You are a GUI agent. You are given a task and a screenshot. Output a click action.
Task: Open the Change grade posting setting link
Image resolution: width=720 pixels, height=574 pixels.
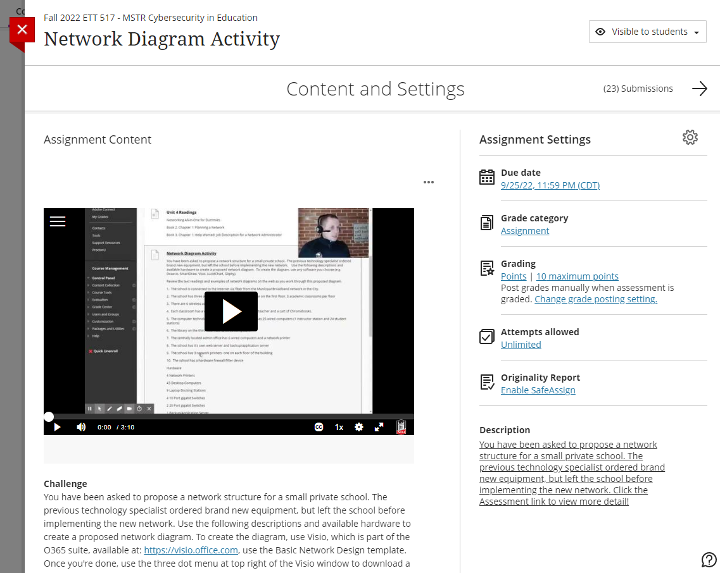[595, 299]
